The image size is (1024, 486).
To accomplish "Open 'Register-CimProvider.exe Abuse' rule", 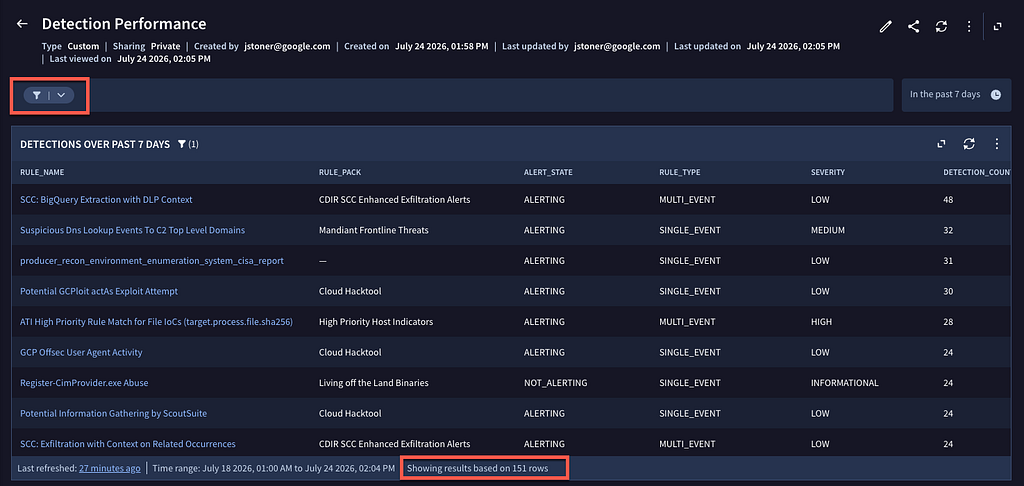I will pos(84,383).
